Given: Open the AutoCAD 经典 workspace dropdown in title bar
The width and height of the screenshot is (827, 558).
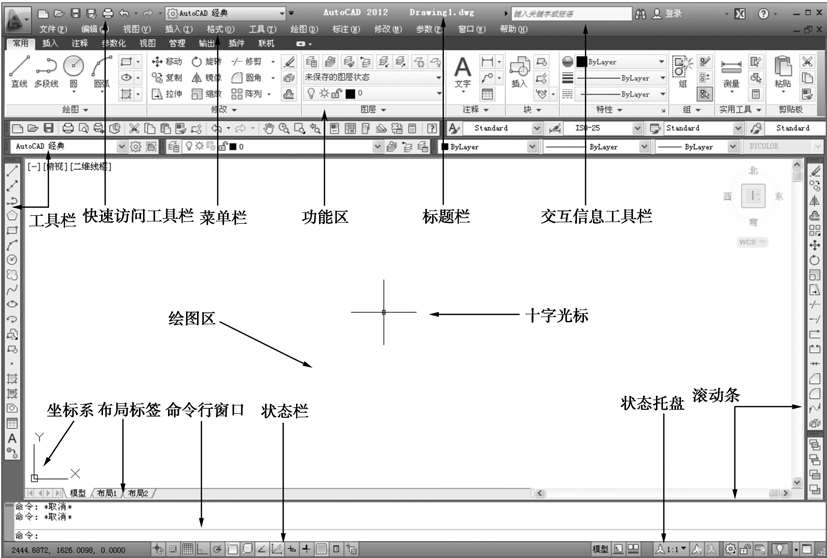Looking at the screenshot, I should click(x=225, y=13).
